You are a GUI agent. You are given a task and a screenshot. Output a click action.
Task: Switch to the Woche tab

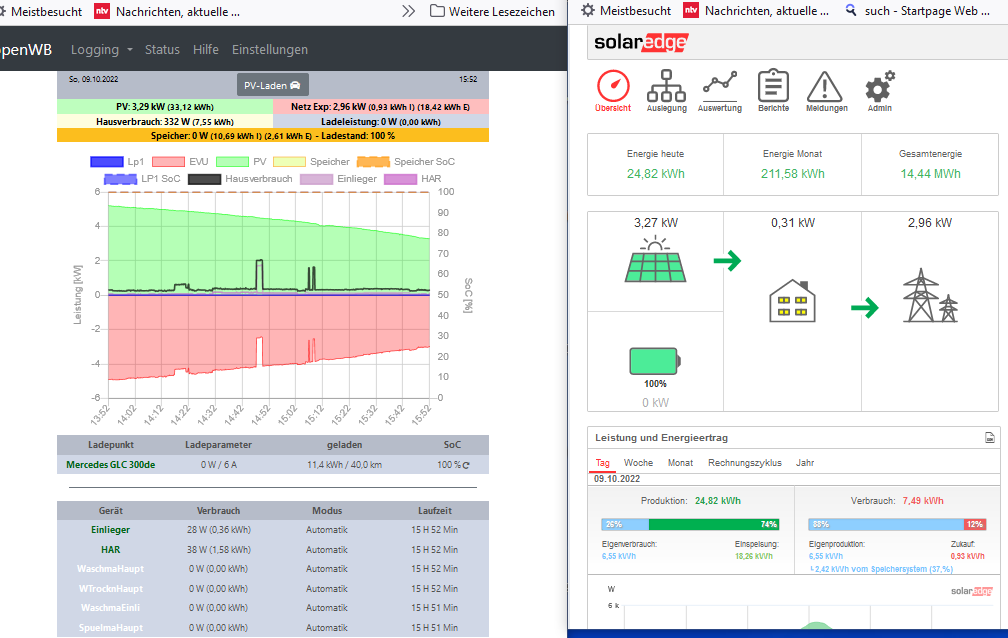tap(638, 463)
